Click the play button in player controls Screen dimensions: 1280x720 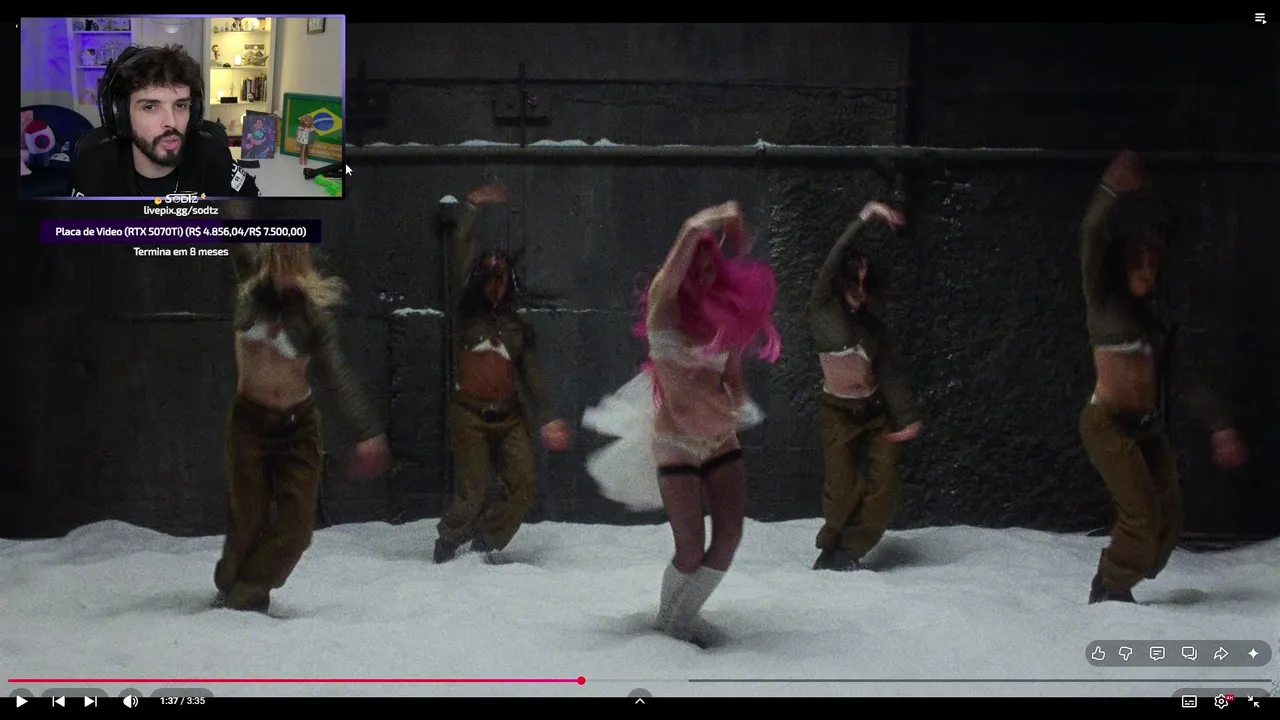pyautogui.click(x=21, y=701)
